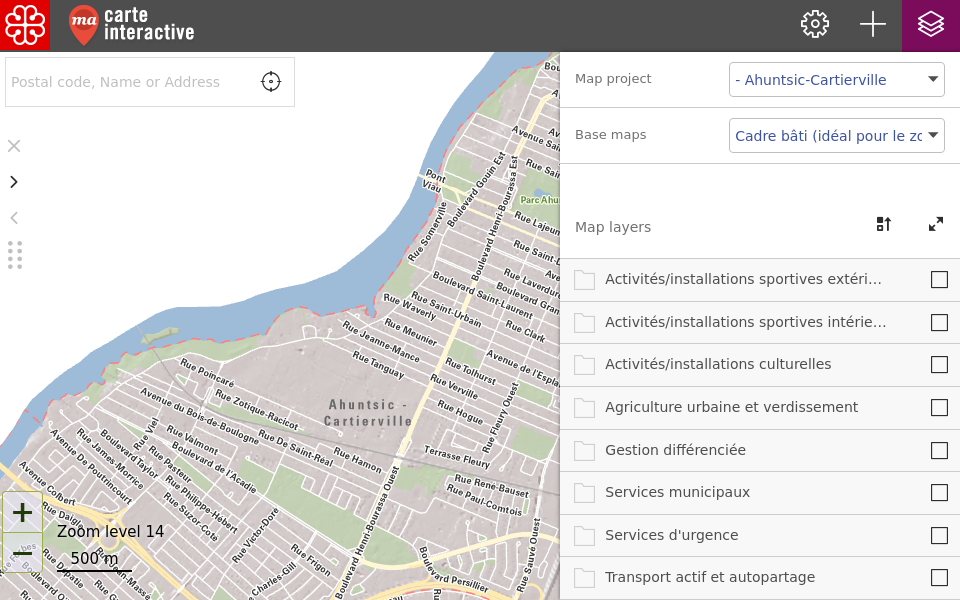Click the address search input field

pos(130,82)
